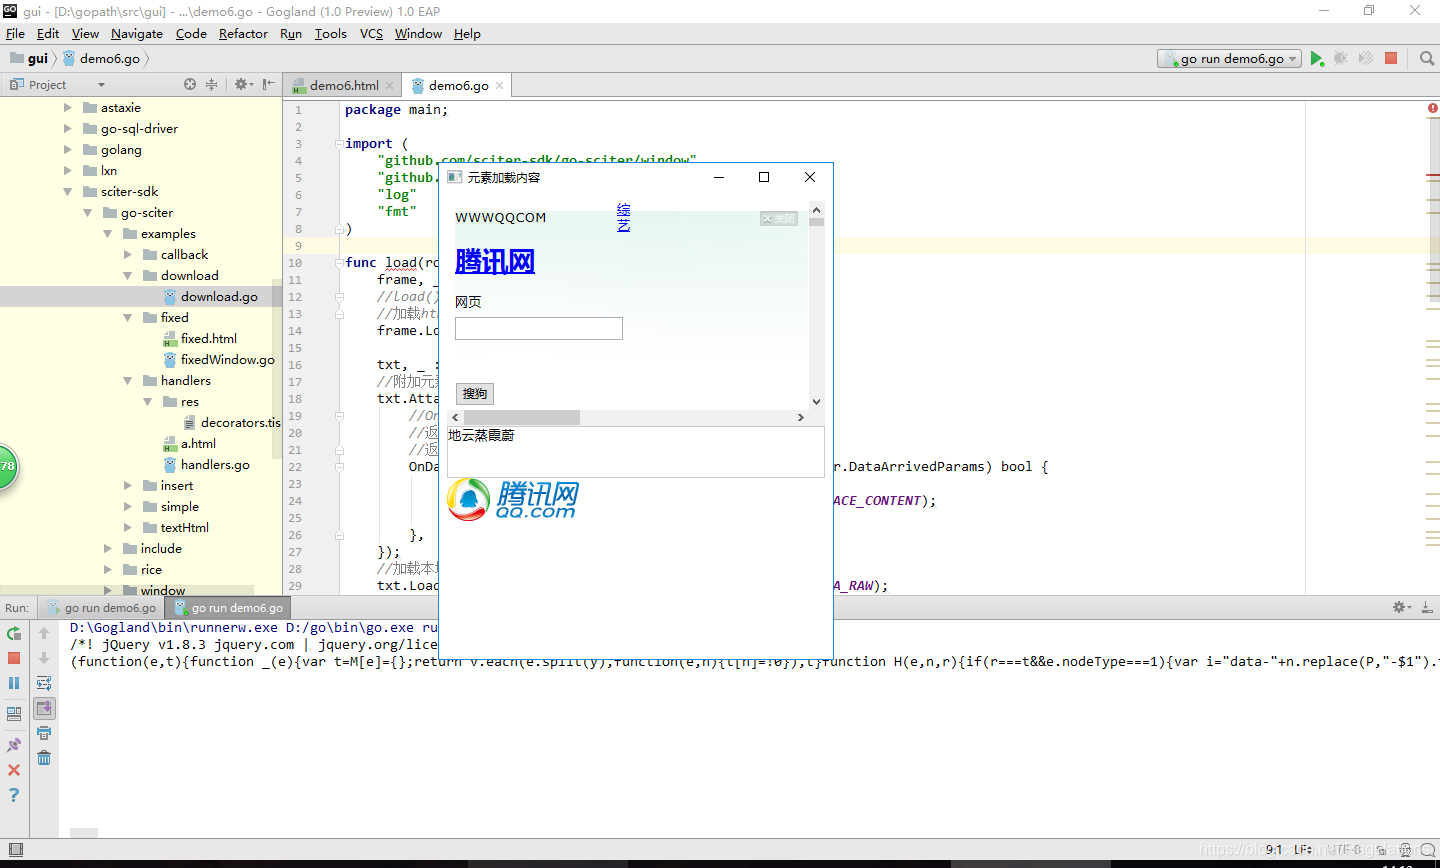
Task: Rerun the process in the Run panel
Action: (x=14, y=633)
